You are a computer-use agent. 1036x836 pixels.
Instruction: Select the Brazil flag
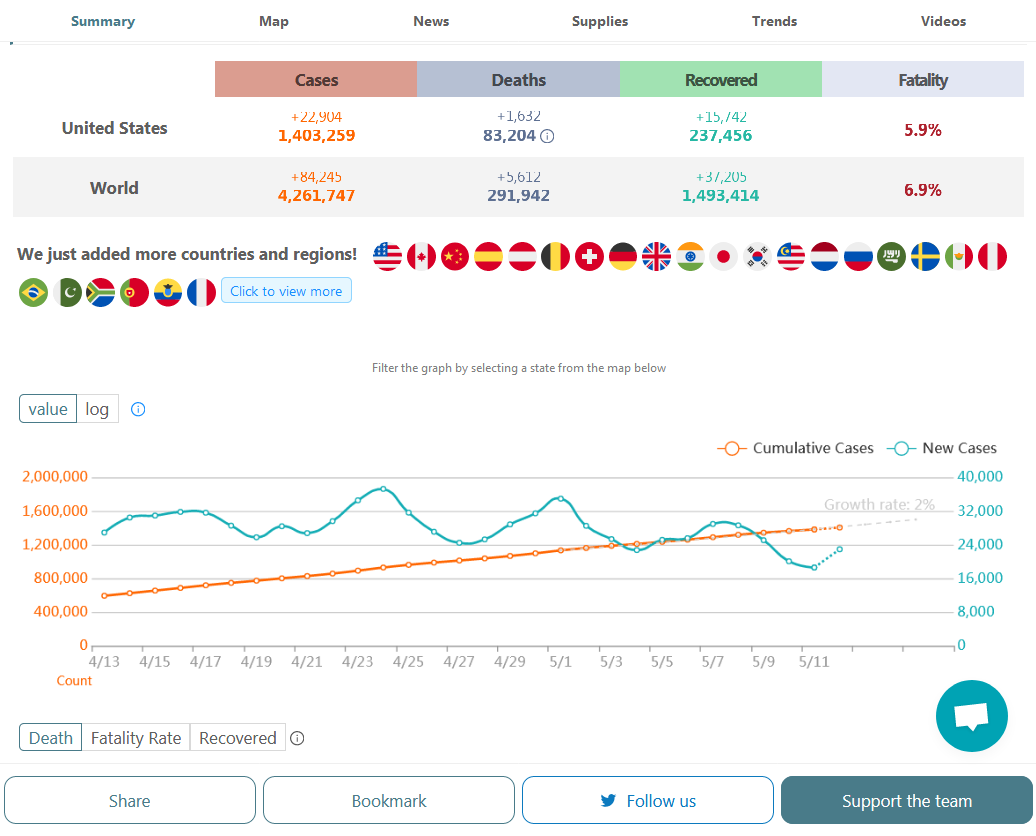(34, 293)
